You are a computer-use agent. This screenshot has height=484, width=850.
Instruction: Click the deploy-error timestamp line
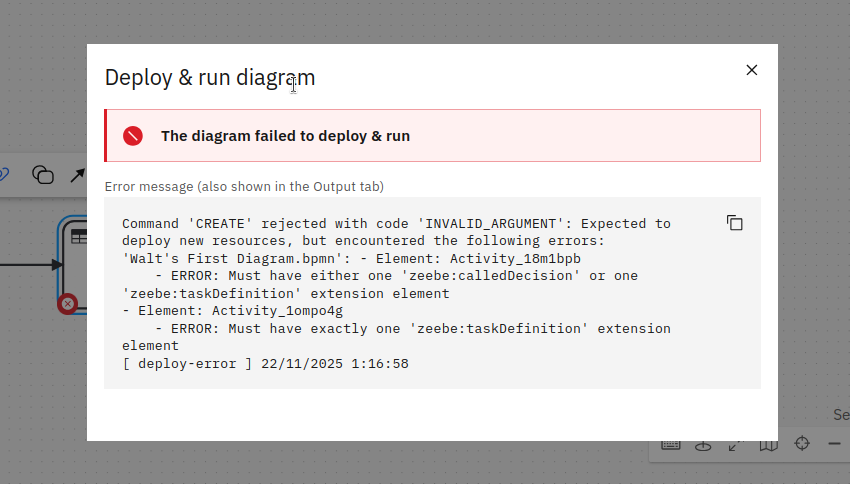pyautogui.click(x=265, y=364)
